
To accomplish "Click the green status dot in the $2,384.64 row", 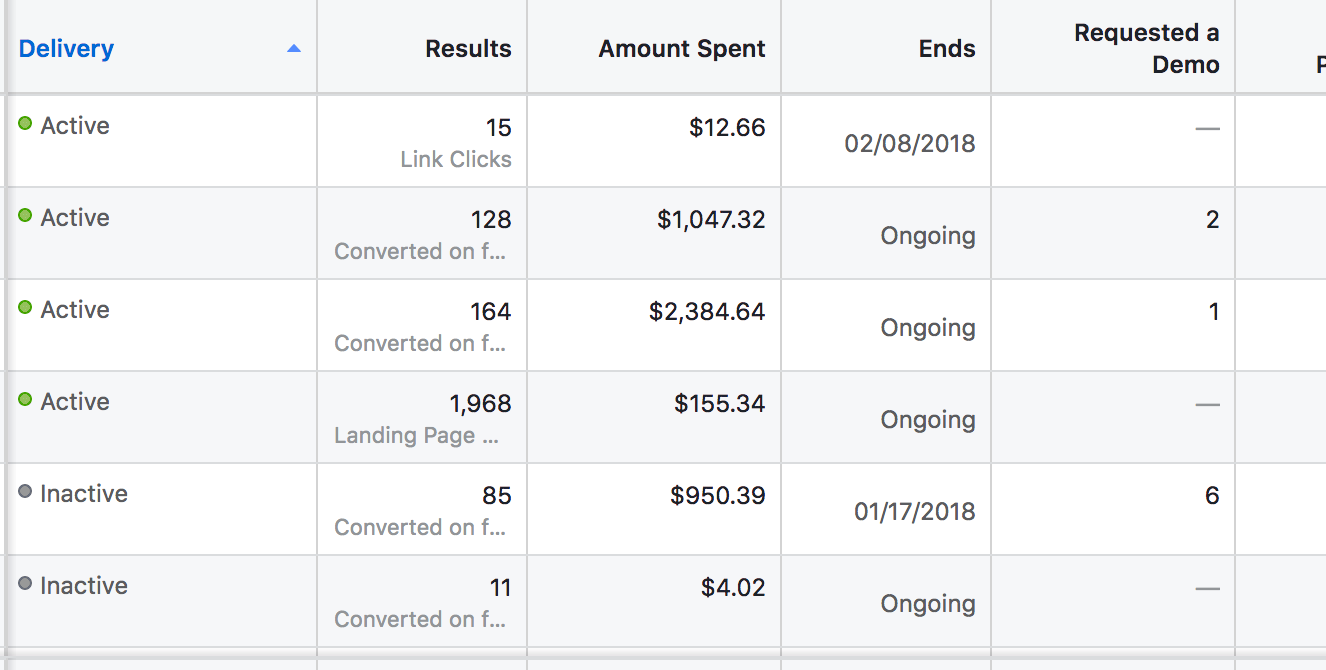I will tap(25, 308).
